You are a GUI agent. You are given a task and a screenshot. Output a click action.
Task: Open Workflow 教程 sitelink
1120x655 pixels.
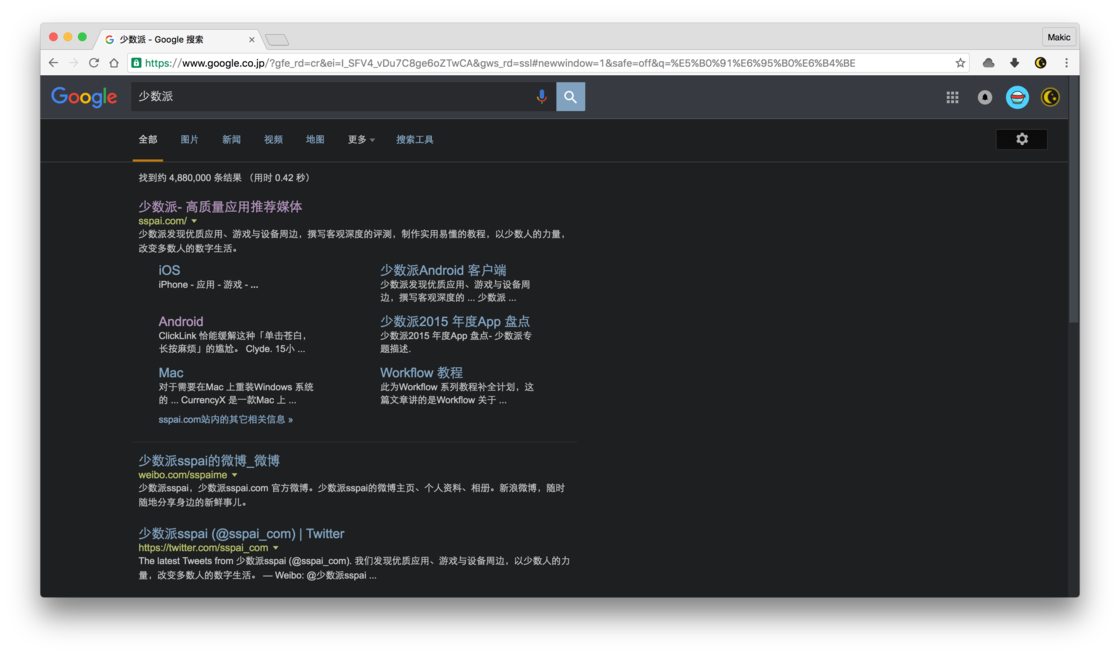coord(421,373)
